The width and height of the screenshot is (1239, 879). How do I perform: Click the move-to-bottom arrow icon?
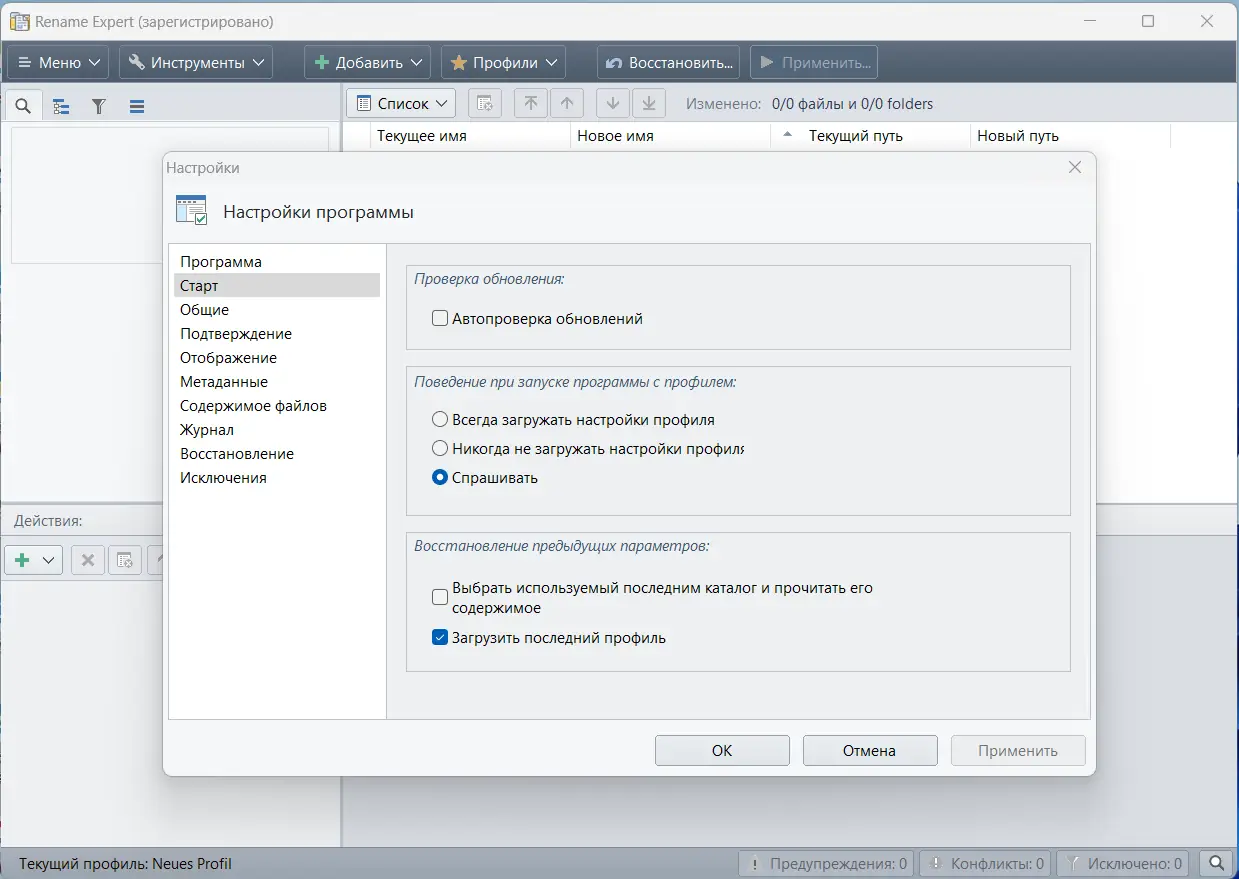(649, 104)
